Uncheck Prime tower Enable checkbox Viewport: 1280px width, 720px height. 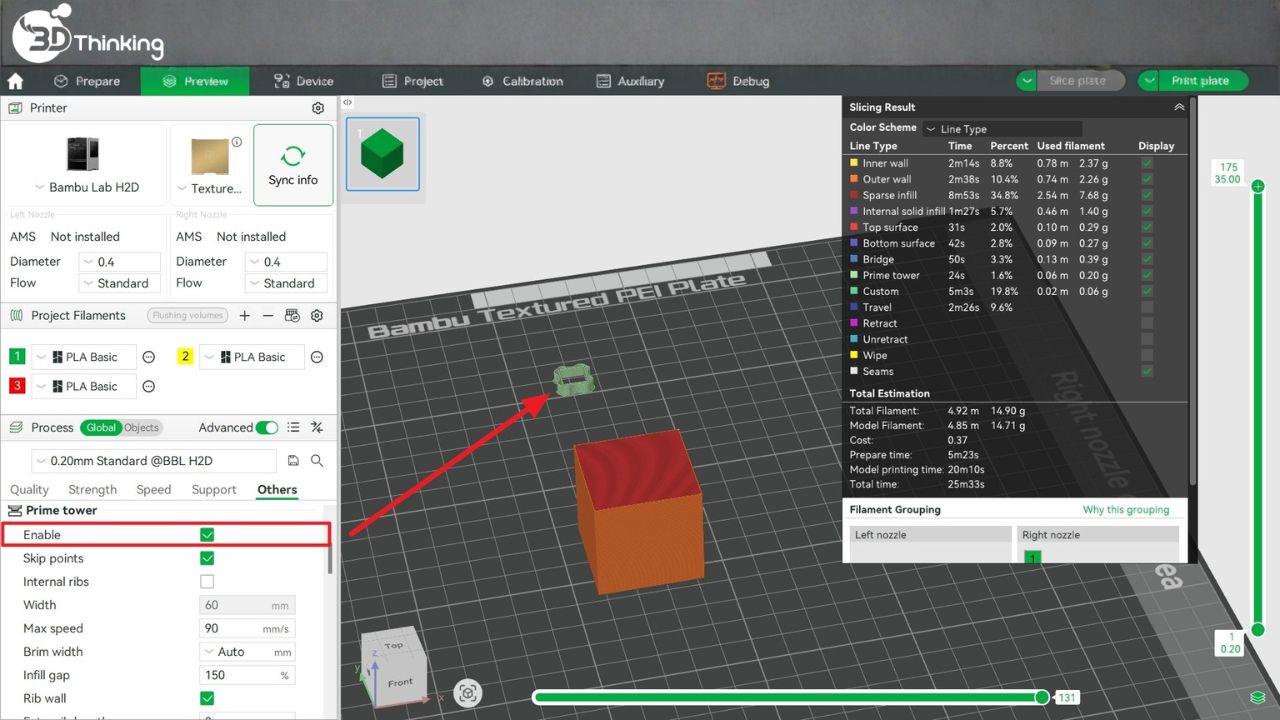click(x=207, y=535)
